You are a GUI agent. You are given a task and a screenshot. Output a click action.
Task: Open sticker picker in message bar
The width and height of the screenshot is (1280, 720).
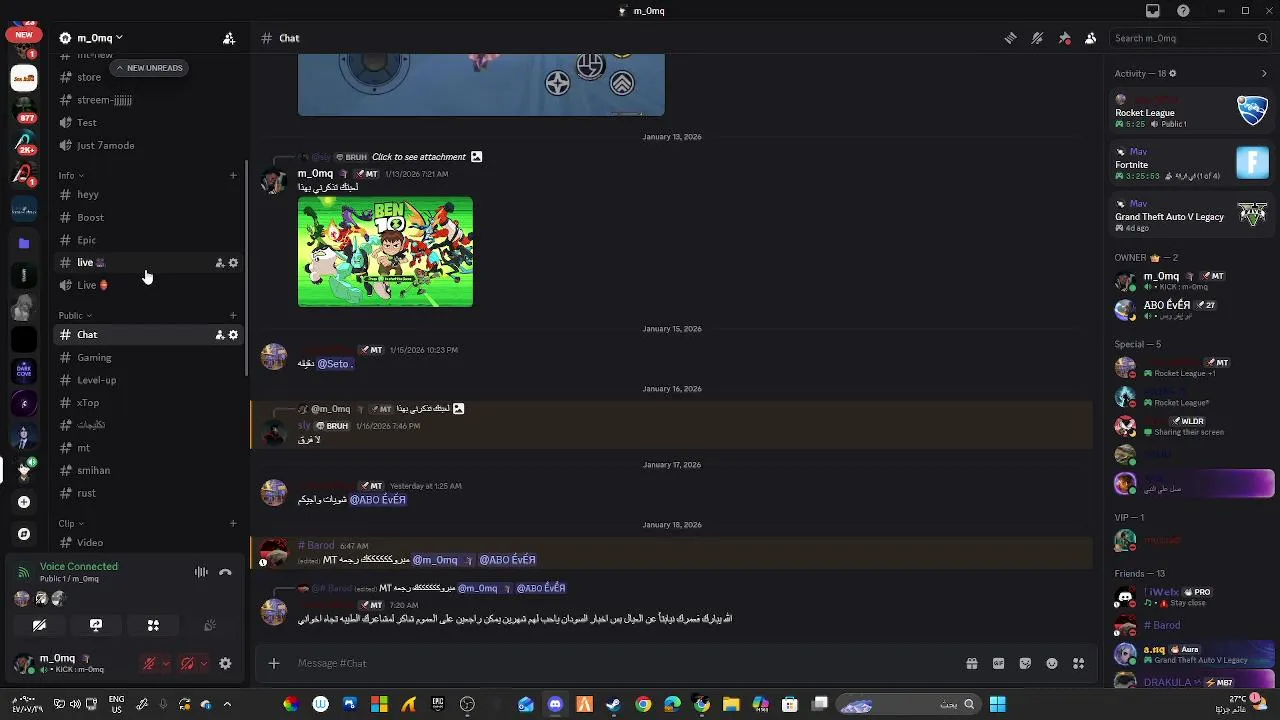click(x=1025, y=663)
